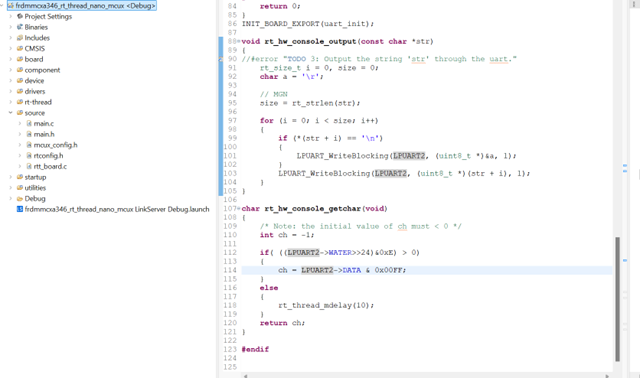
Task: Expand the drivers folder
Action: pyautogui.click(x=11, y=91)
